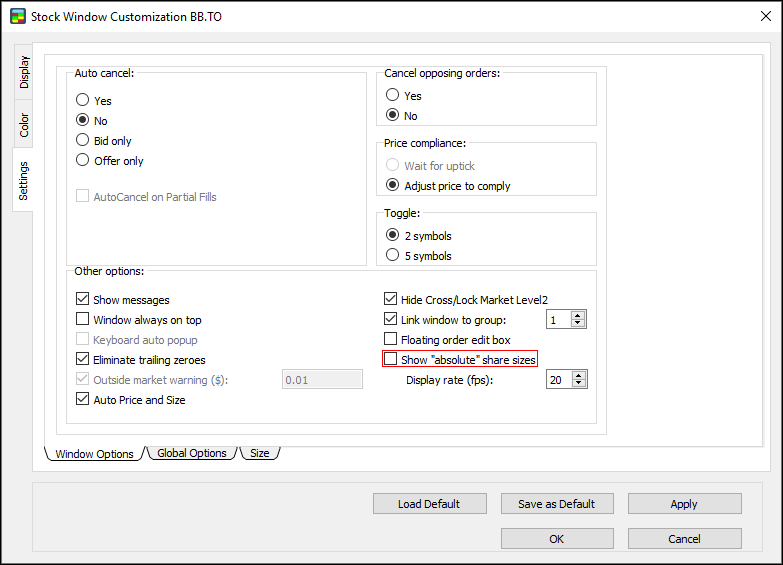The image size is (783, 565).
Task: Select 5 symbols toggle option
Action: point(393,256)
